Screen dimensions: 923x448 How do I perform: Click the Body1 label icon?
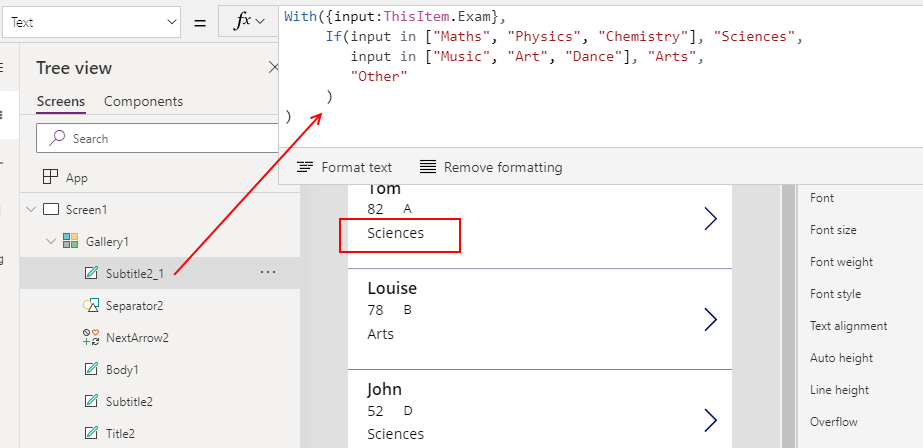(x=92, y=369)
